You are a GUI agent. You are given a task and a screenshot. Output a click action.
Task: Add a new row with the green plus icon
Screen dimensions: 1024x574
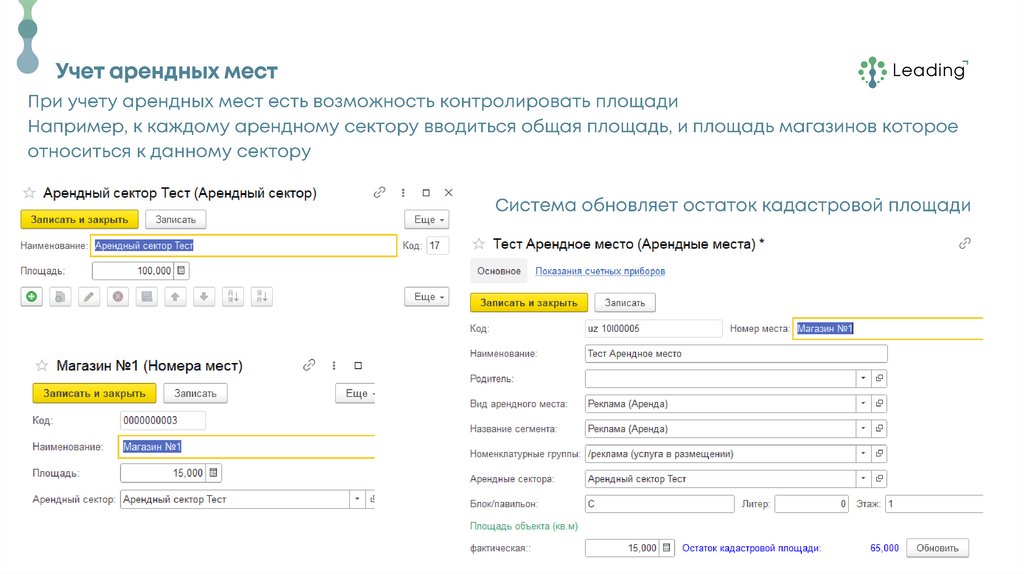click(x=31, y=296)
